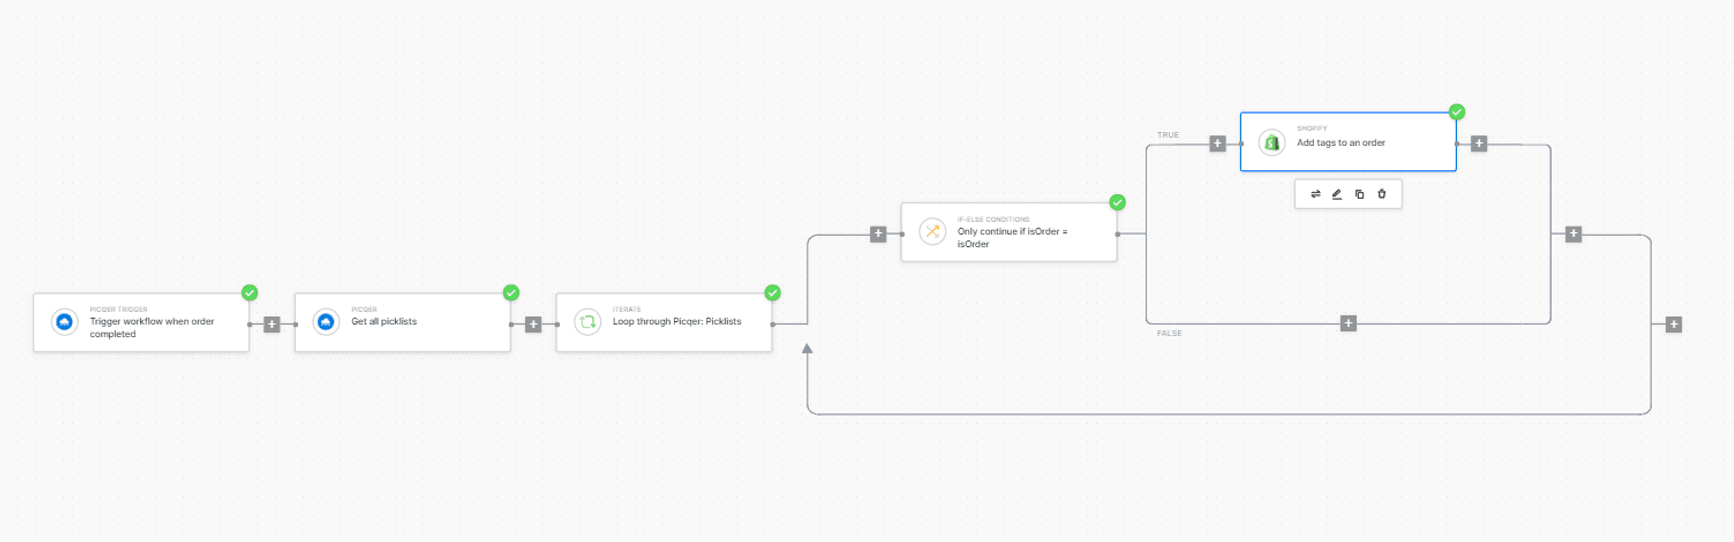The width and height of the screenshot is (1734, 542).
Task: Add step before the If-Else Conditions node
Action: pyautogui.click(x=878, y=234)
